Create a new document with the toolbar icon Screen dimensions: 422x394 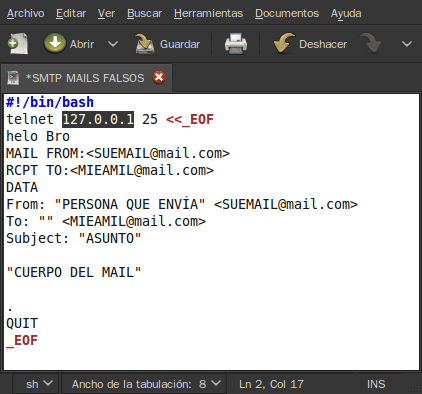tap(17, 44)
